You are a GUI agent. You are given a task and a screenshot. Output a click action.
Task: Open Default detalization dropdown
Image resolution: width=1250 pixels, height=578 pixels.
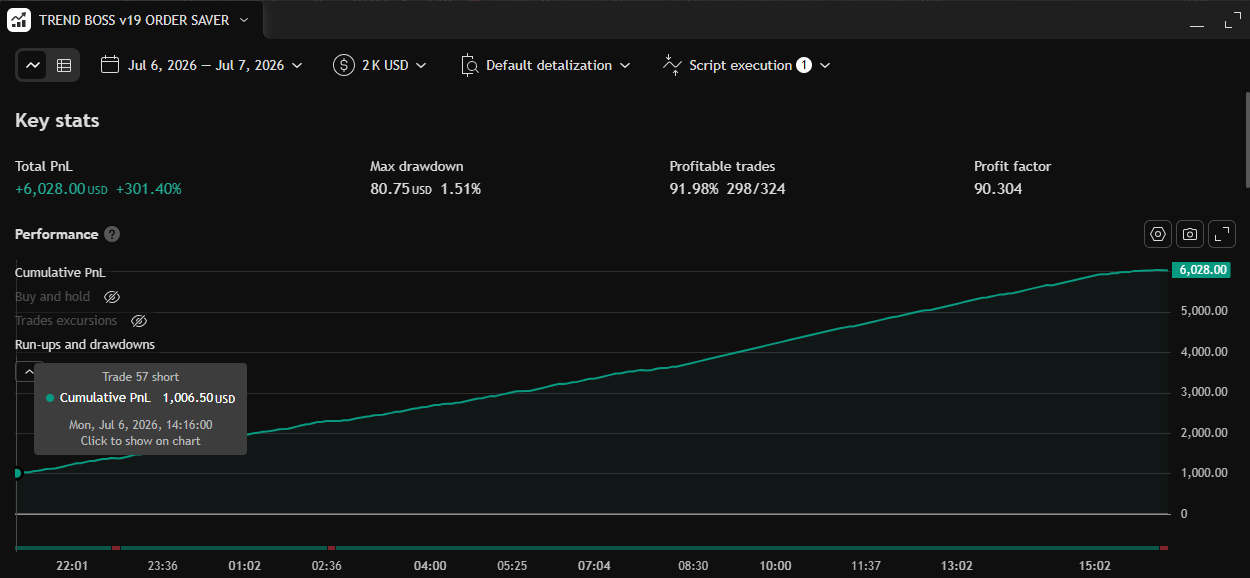[x=546, y=65]
